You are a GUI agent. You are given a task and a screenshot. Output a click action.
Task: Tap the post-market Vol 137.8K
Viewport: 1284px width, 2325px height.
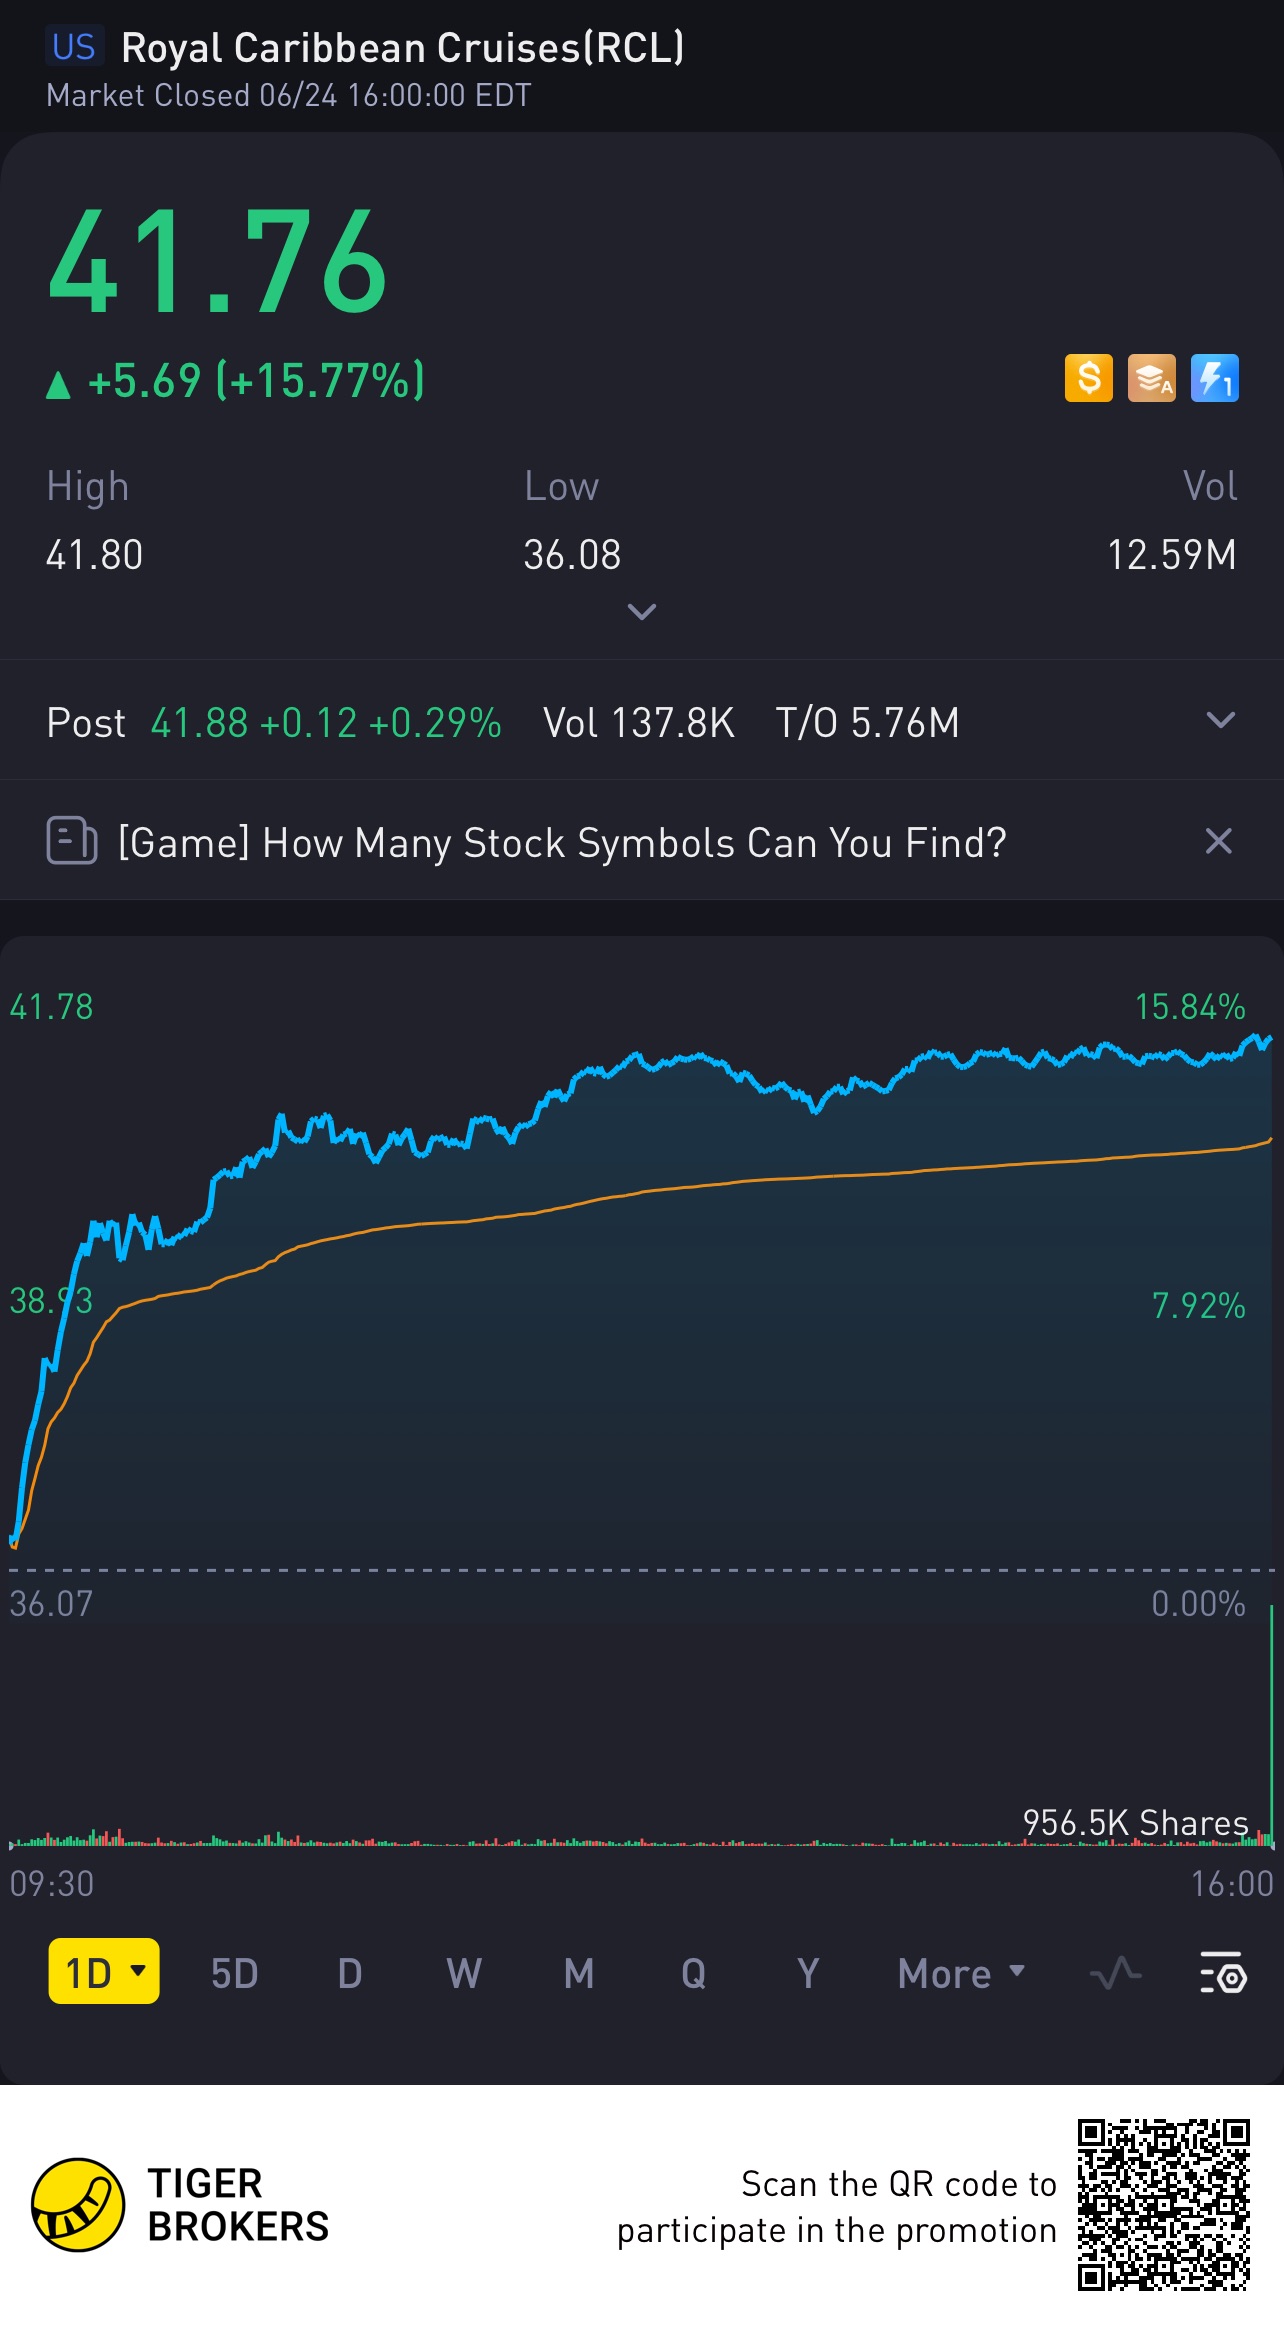tap(639, 723)
